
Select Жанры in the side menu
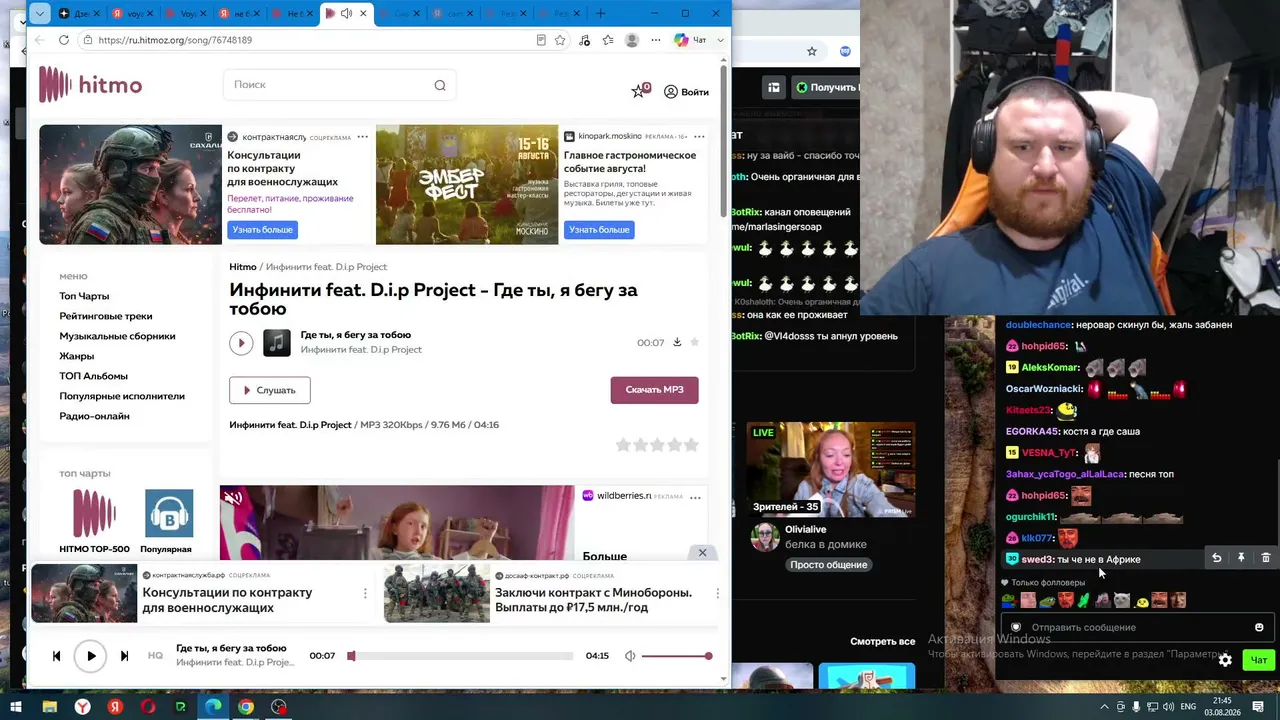click(x=76, y=356)
